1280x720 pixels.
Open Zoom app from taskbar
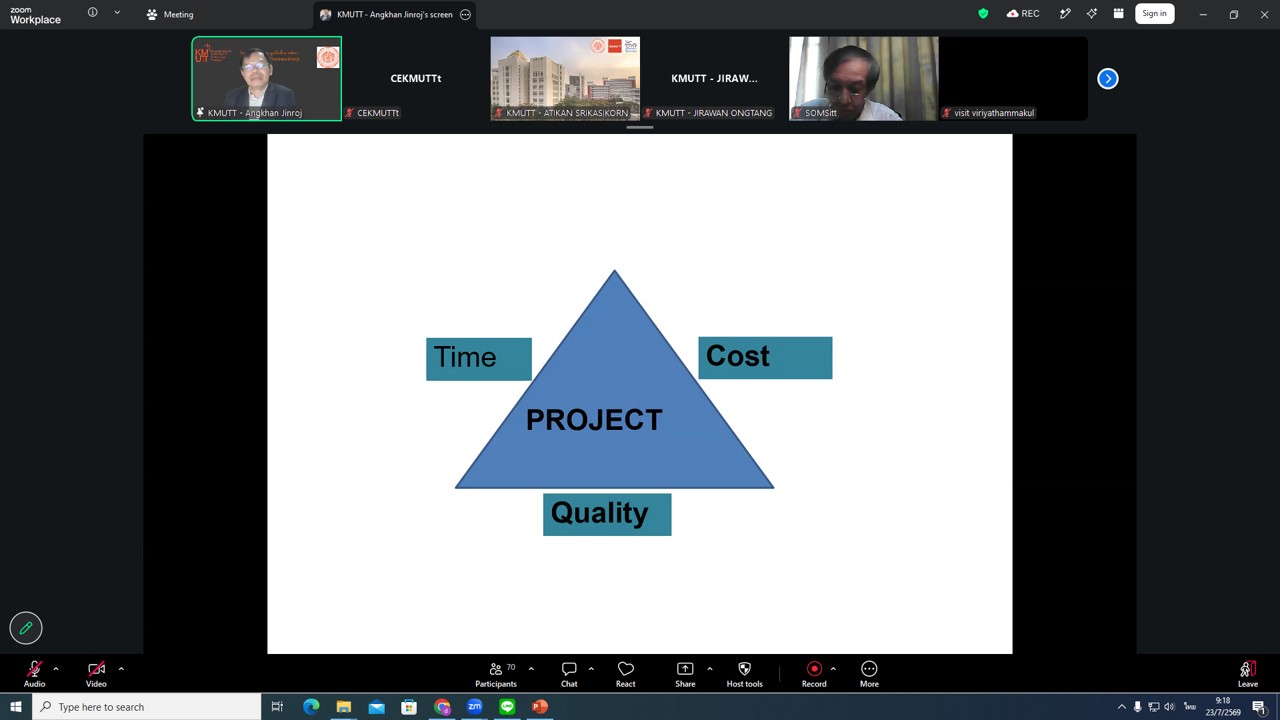click(475, 707)
